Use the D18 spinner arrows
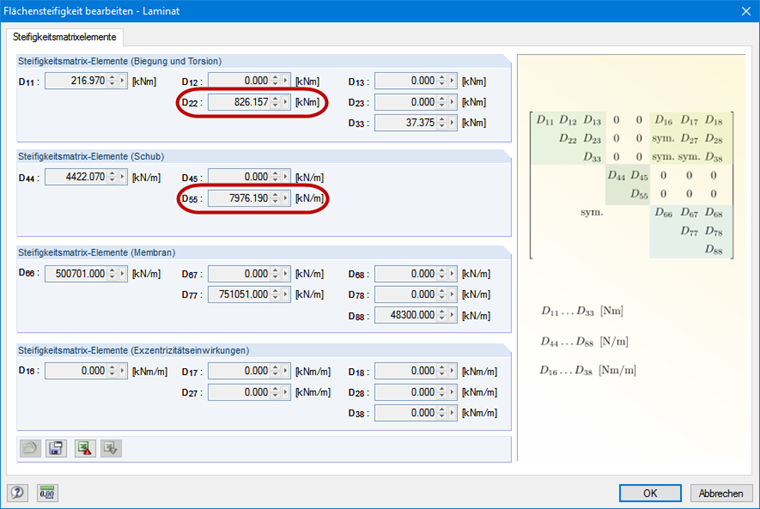The width and height of the screenshot is (760, 509). 442,371
